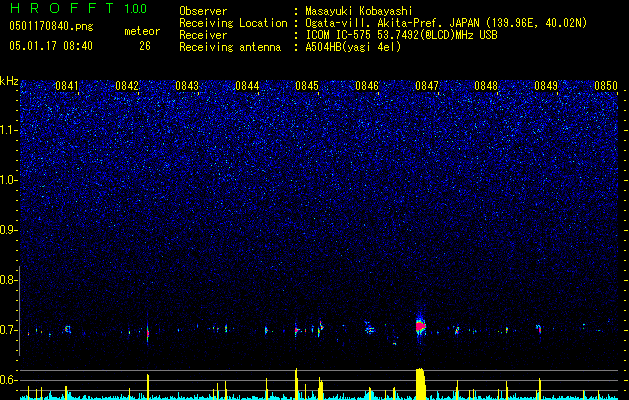The width and height of the screenshot is (629, 400).
Task: Click the version number 1.0.0
Action: [x=136, y=8]
